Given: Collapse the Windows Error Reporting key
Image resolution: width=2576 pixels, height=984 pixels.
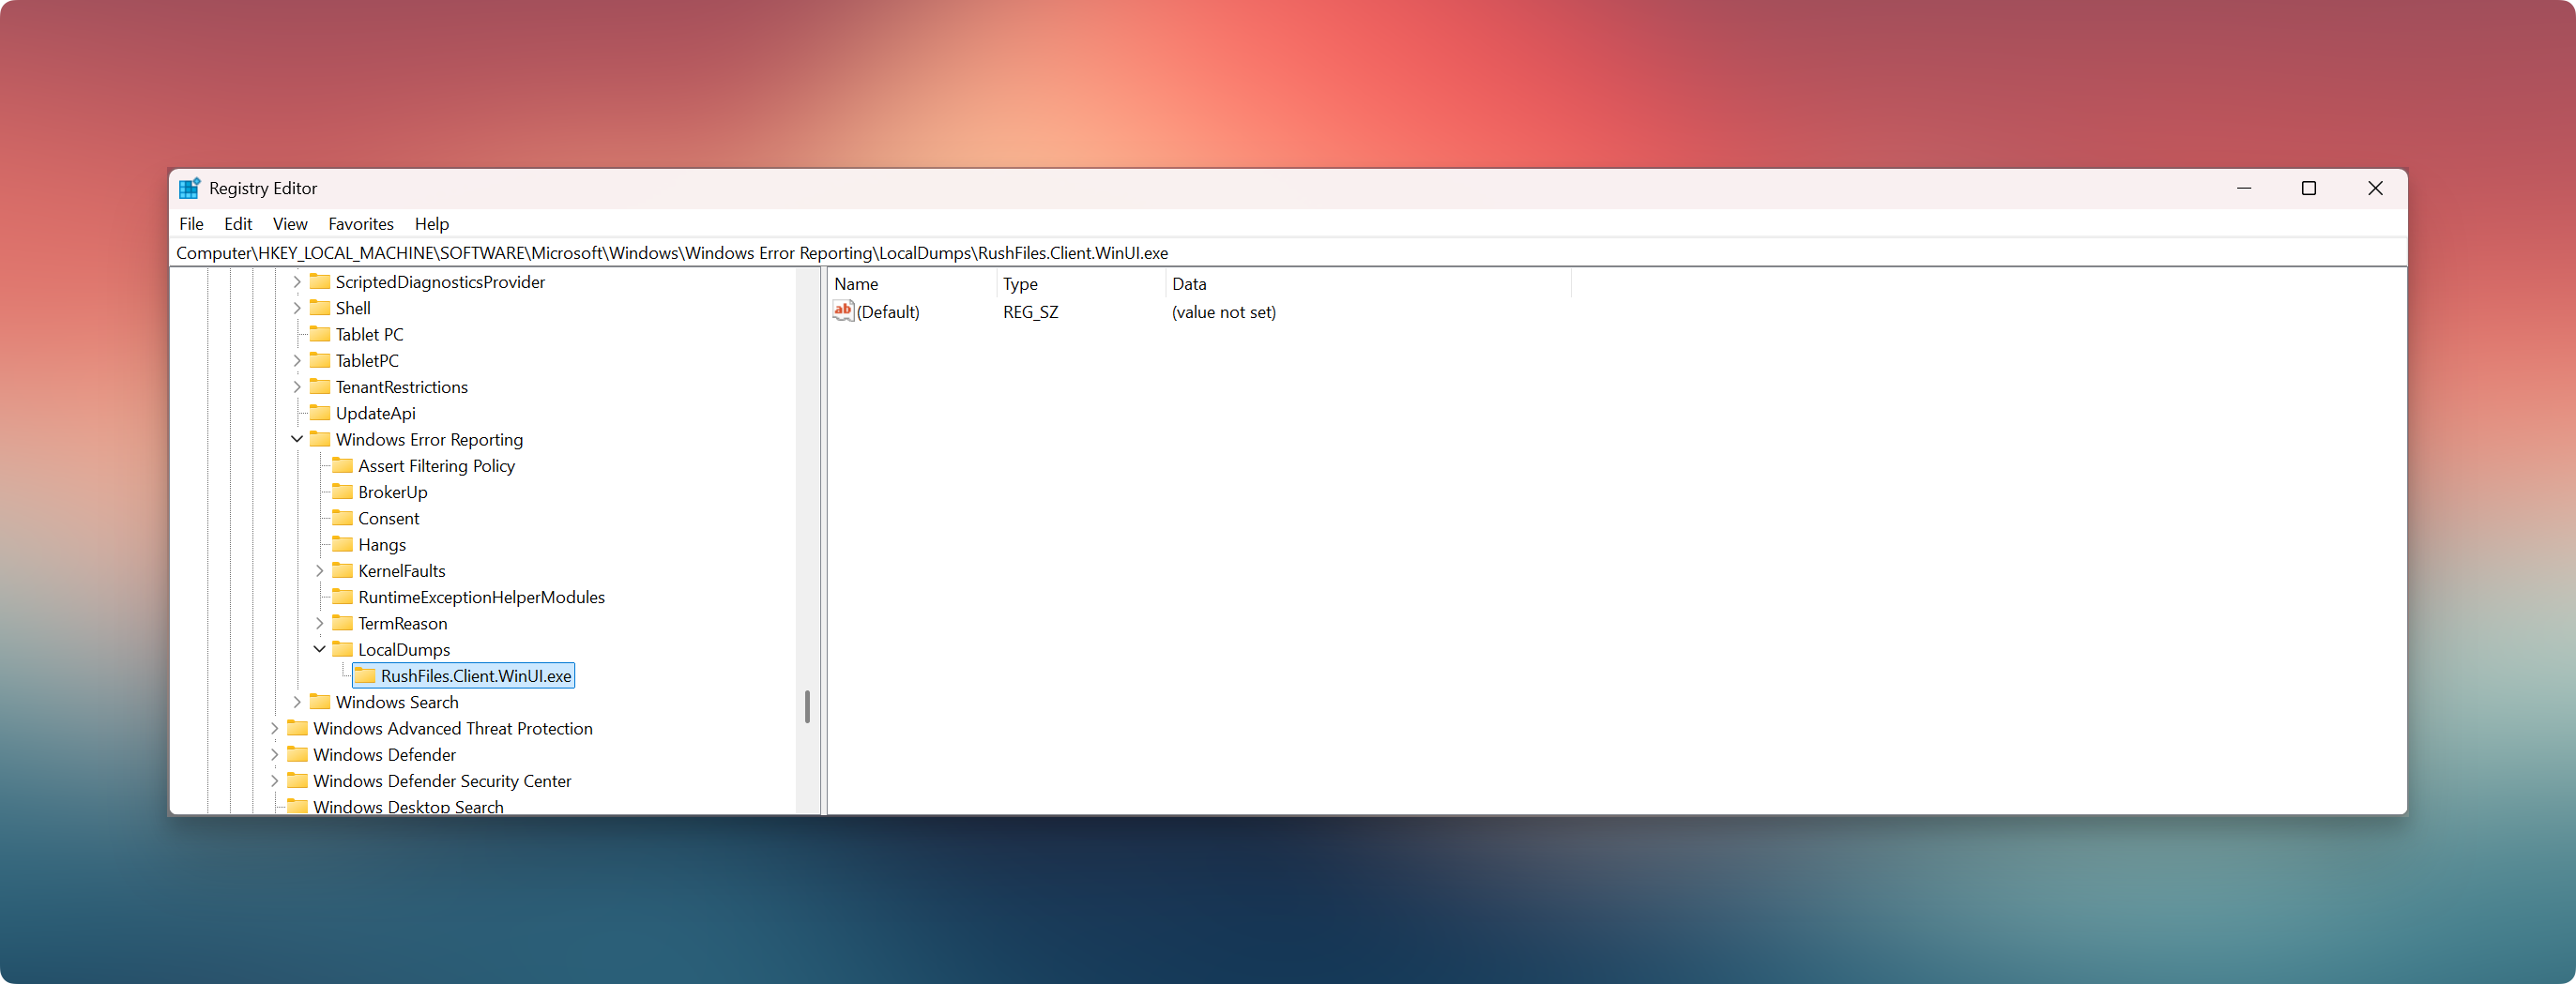Looking at the screenshot, I should 297,439.
